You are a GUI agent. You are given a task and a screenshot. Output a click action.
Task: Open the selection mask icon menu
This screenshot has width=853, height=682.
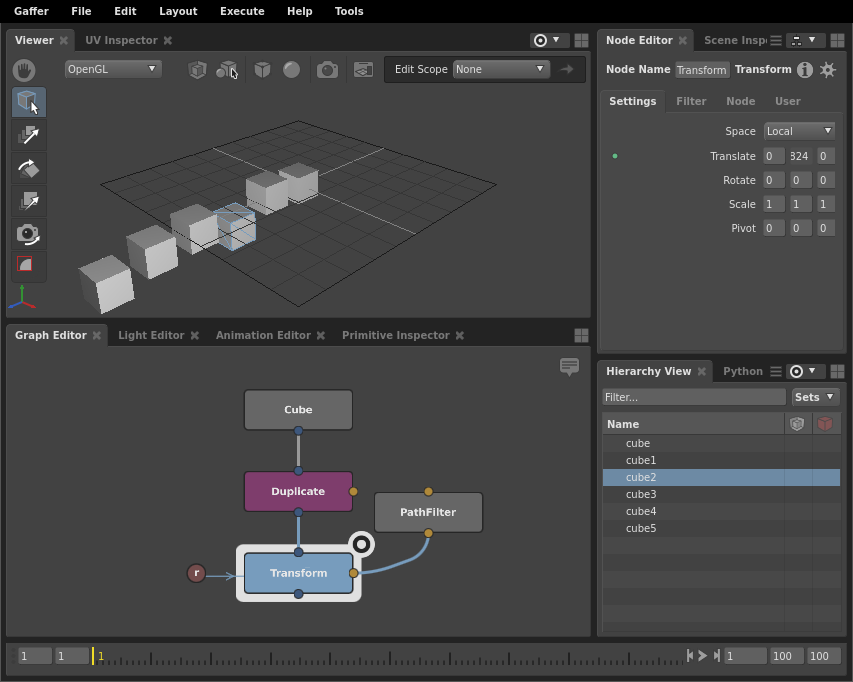pos(227,70)
